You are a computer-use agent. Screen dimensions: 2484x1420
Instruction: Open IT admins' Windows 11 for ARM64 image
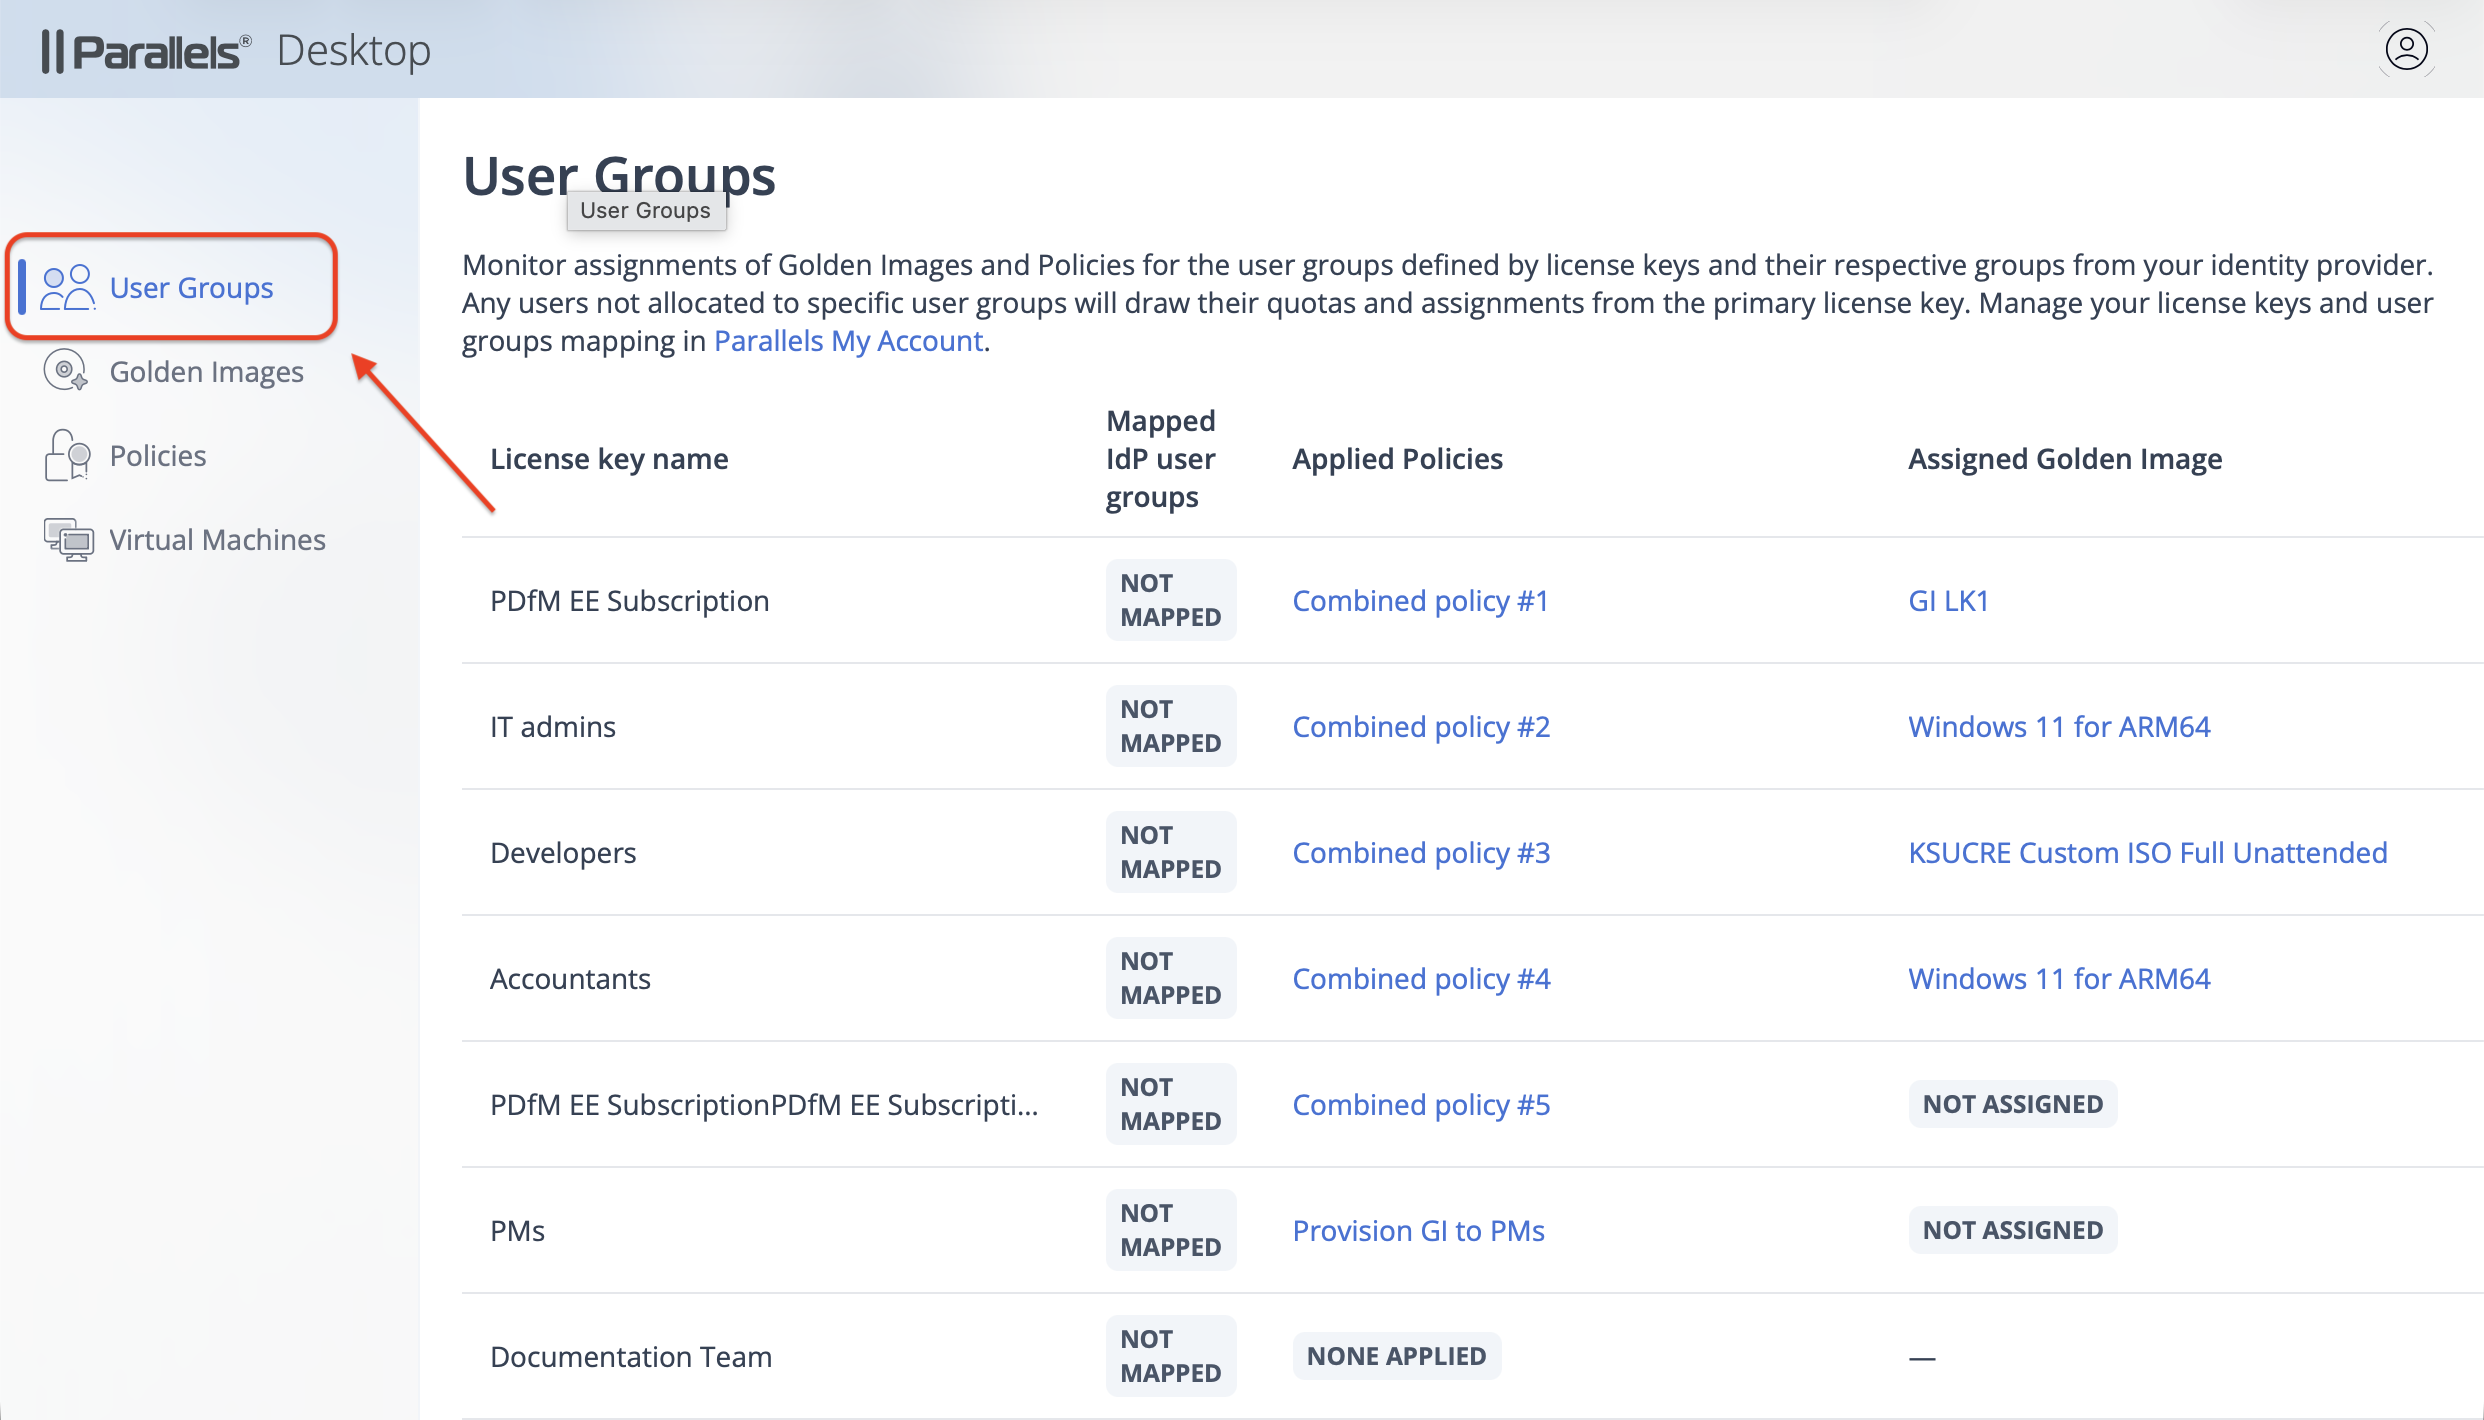pyautogui.click(x=2058, y=727)
